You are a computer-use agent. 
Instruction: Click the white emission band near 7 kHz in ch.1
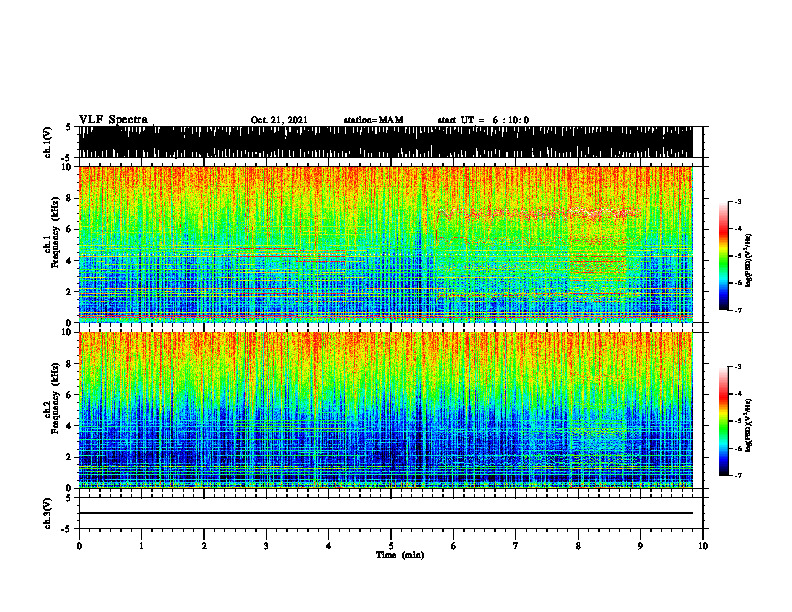[x=538, y=213]
